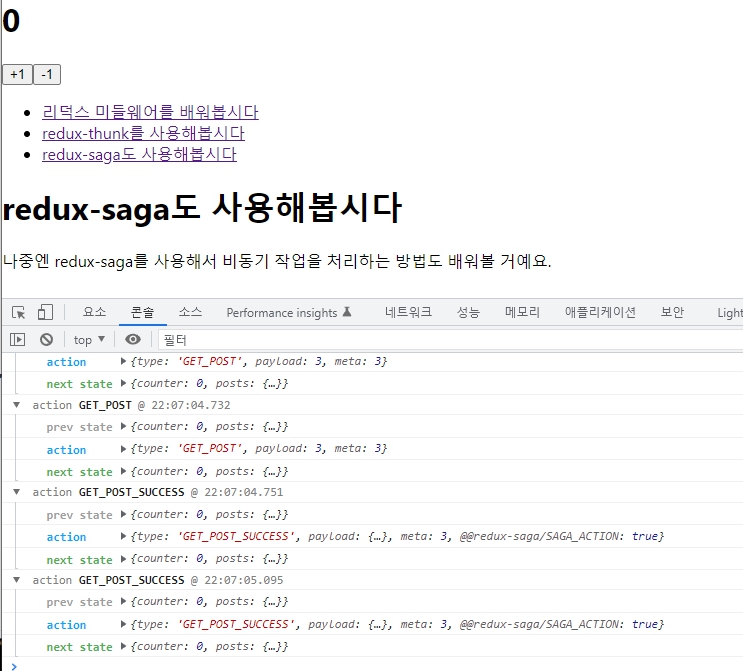Click the console prompt arrow at bottom

point(14,666)
